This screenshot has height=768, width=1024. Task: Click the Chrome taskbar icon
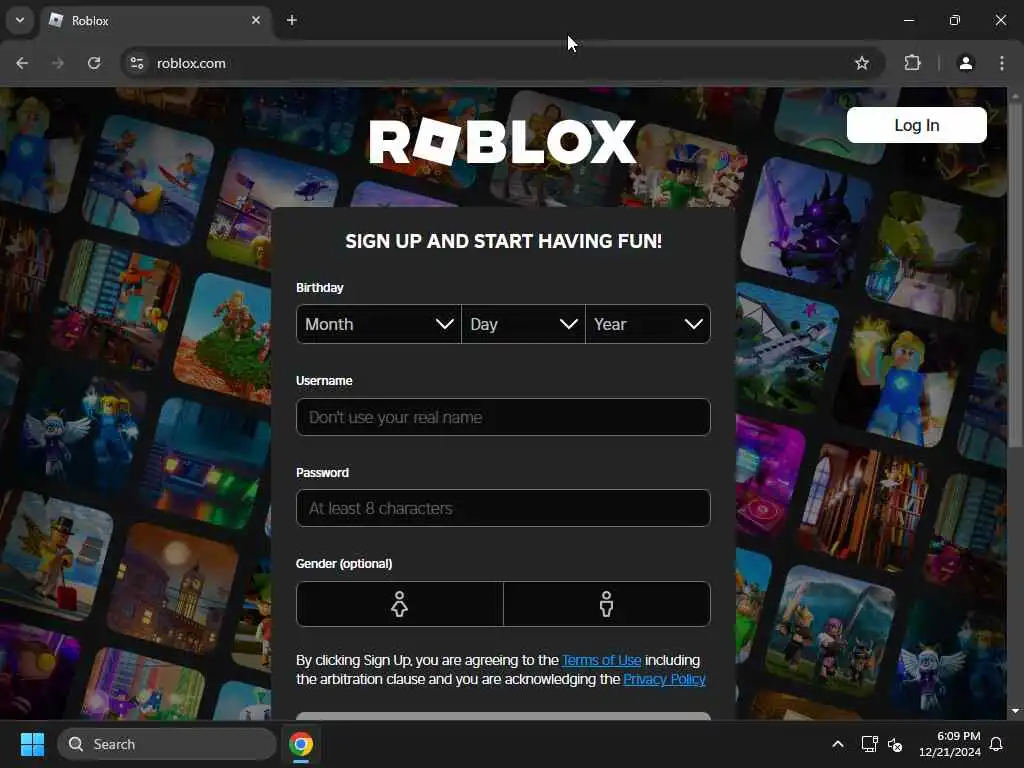tap(301, 744)
